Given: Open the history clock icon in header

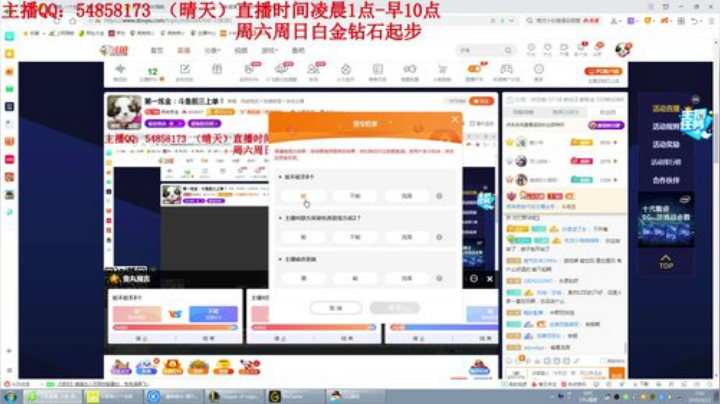Looking at the screenshot, I should [x=531, y=49].
